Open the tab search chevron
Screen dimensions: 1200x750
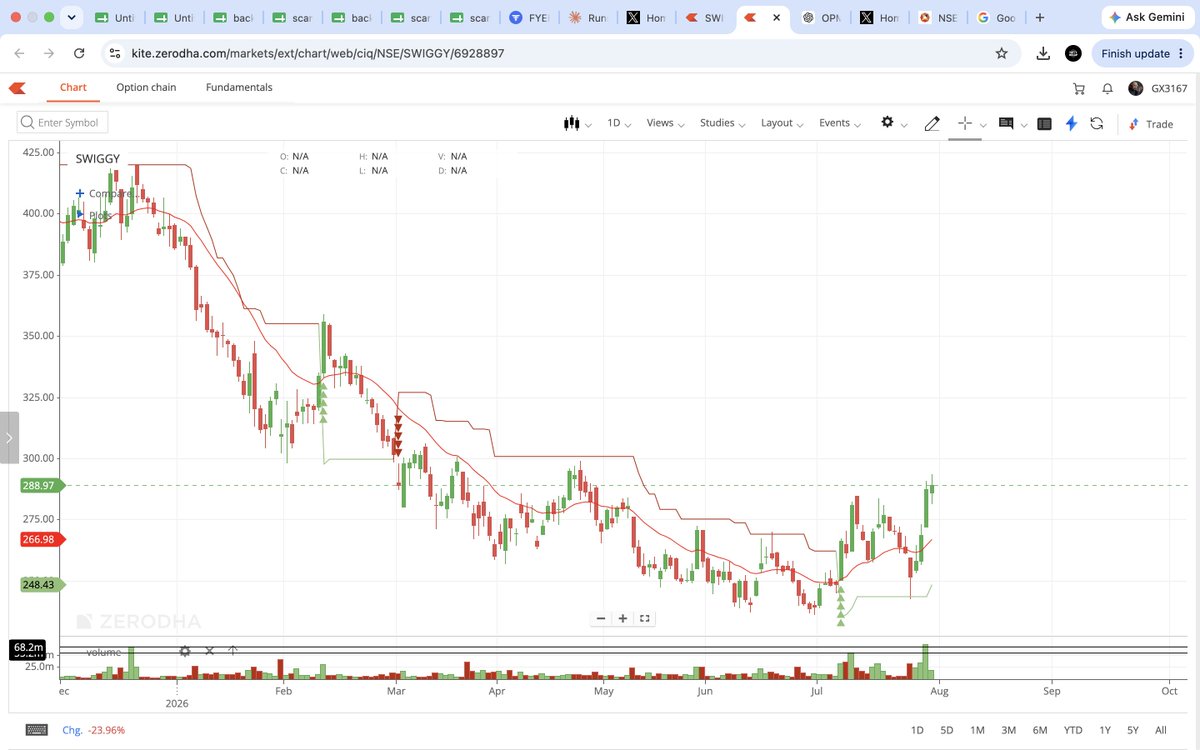tap(71, 18)
